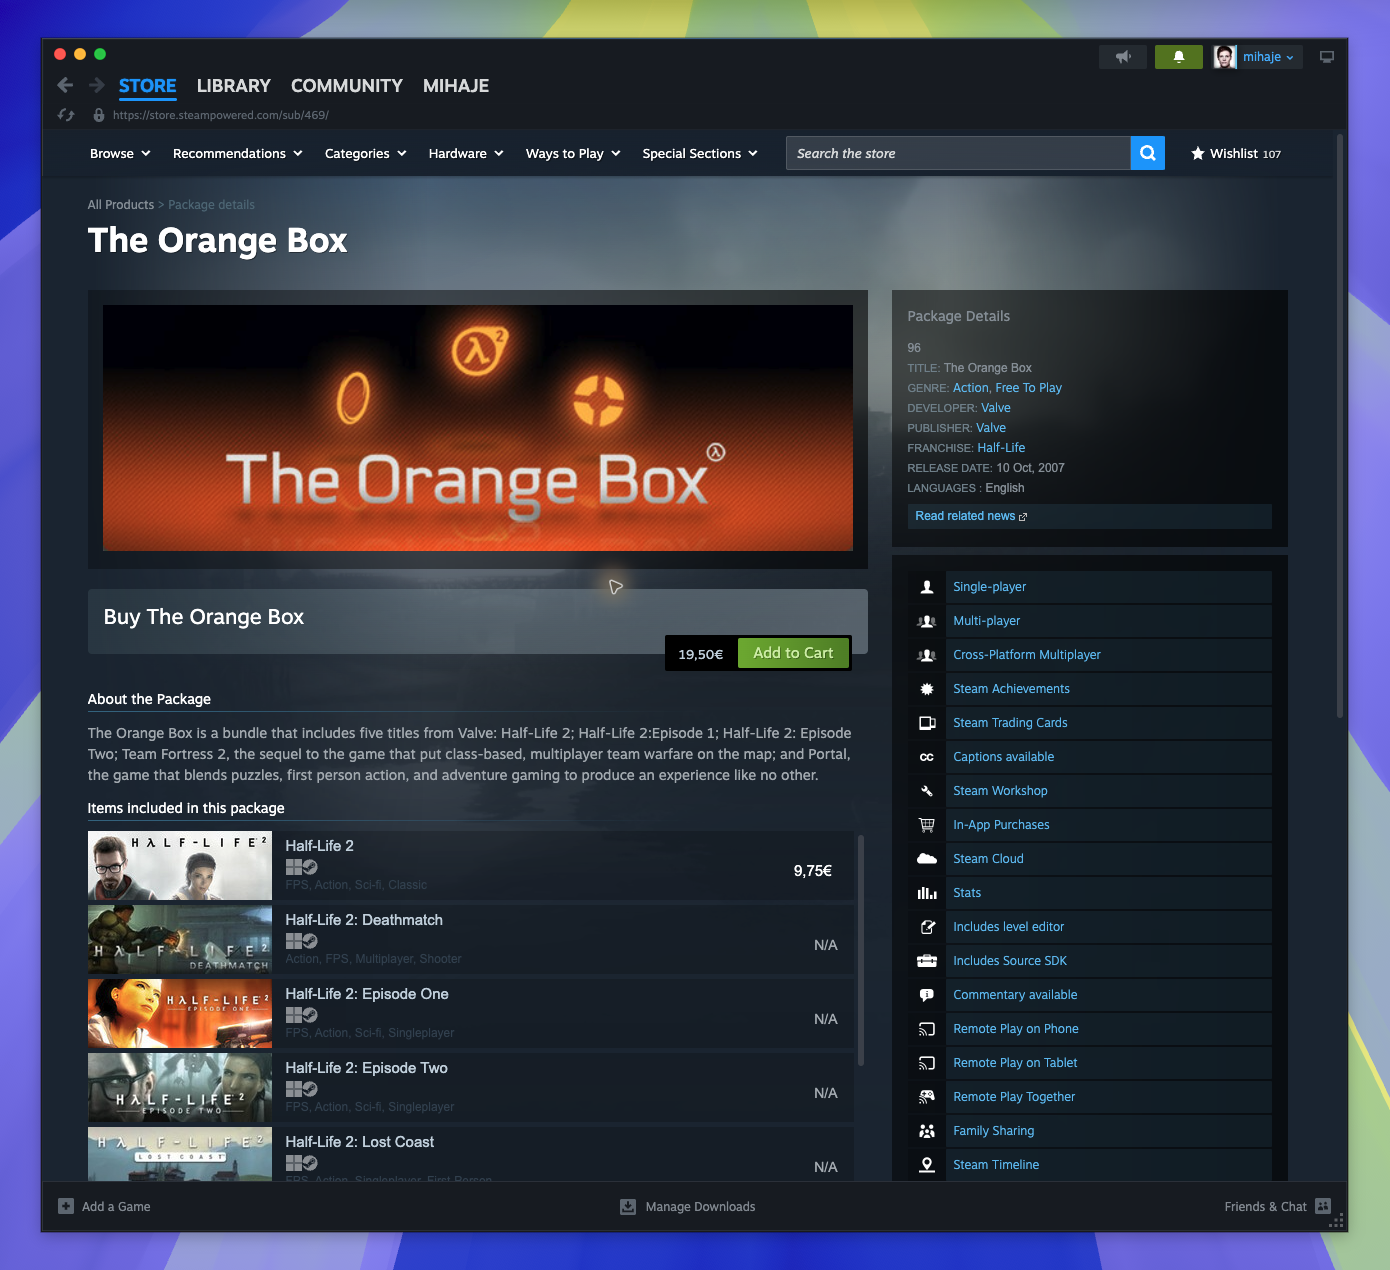The image size is (1390, 1270).
Task: Click the Steam Workshop wrench icon
Action: (927, 791)
